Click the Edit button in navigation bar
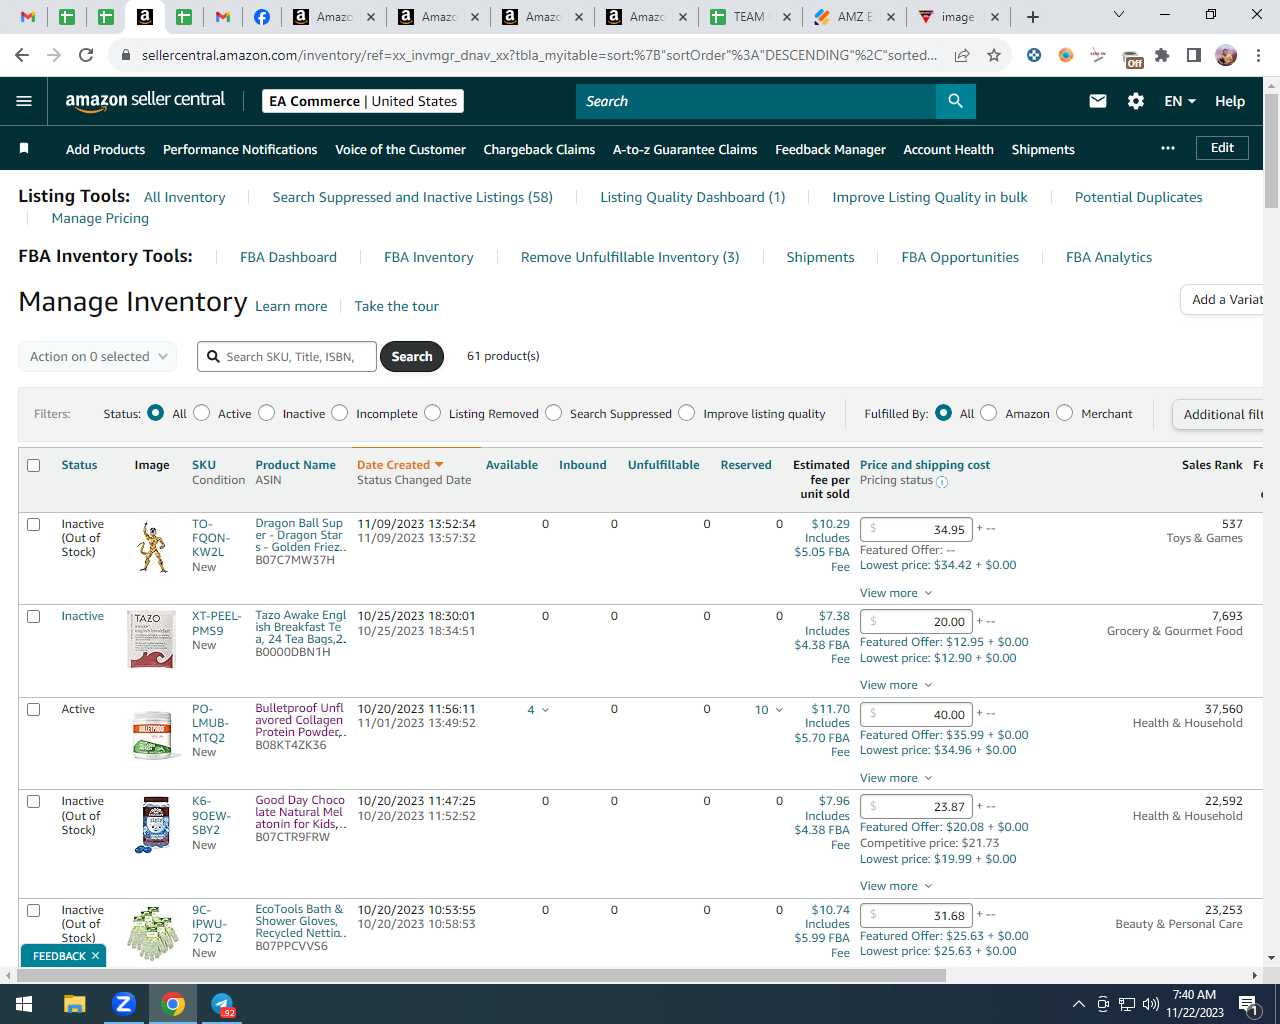This screenshot has width=1280, height=1024. [x=1222, y=148]
